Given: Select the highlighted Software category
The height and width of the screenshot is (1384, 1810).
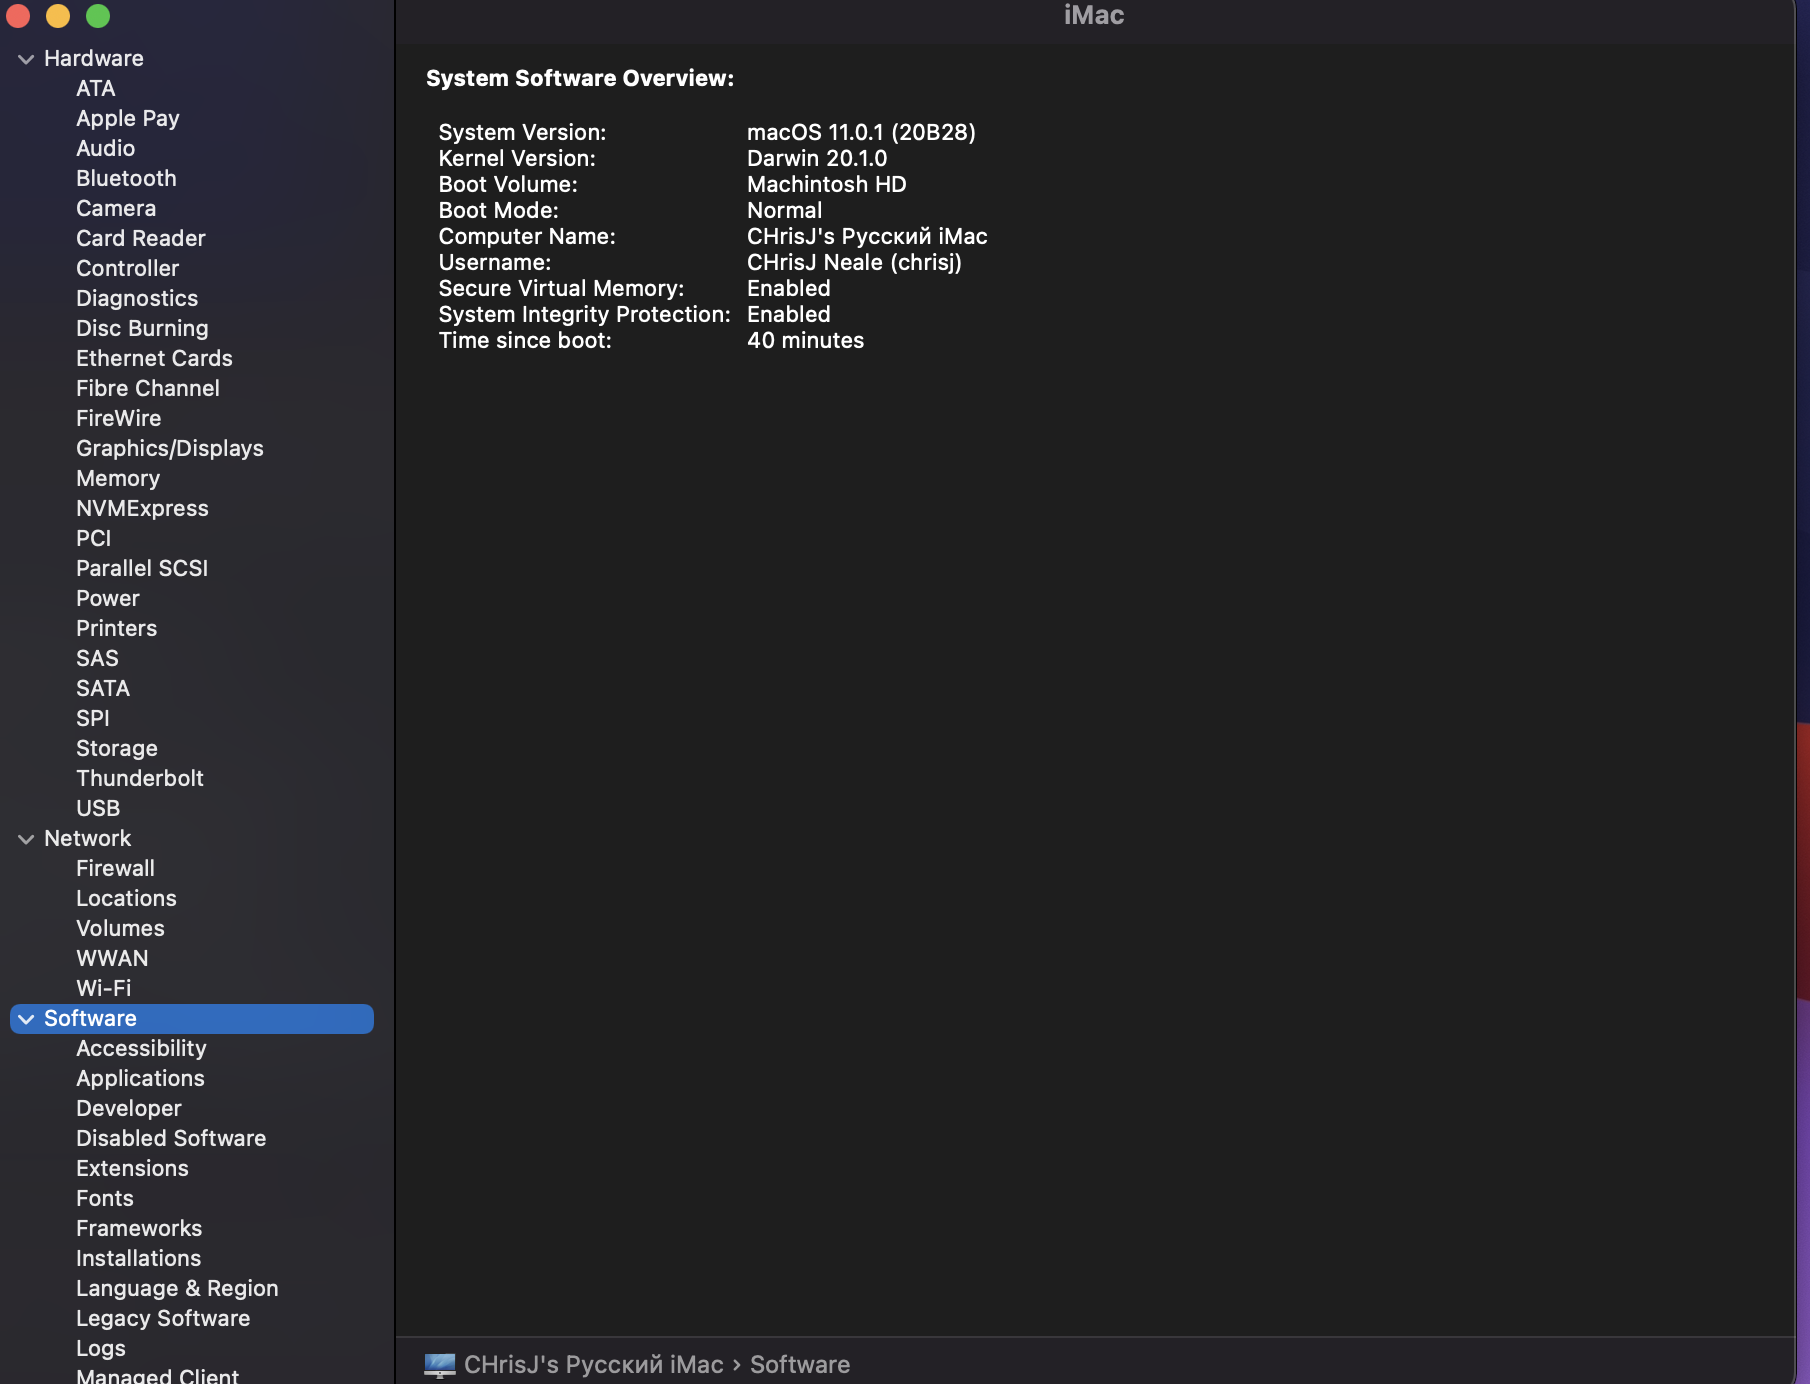Looking at the screenshot, I should pyautogui.click(x=192, y=1019).
